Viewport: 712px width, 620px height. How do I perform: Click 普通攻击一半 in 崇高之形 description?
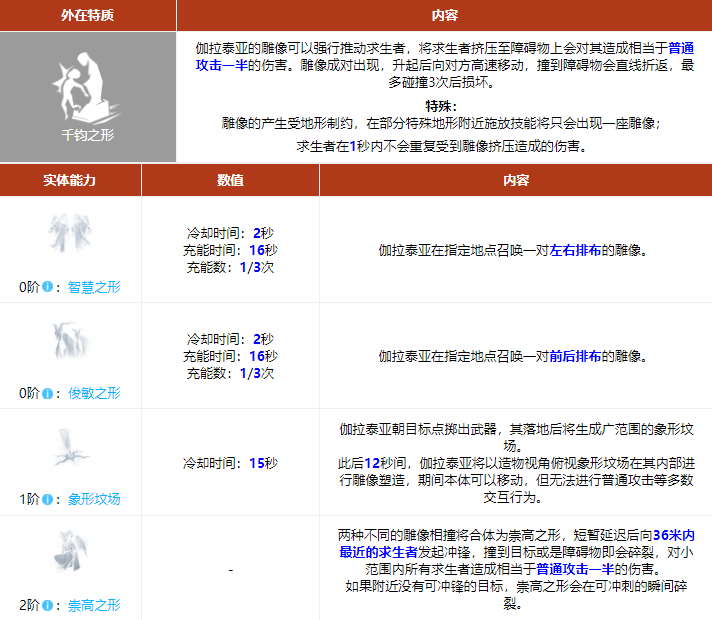tap(575, 569)
